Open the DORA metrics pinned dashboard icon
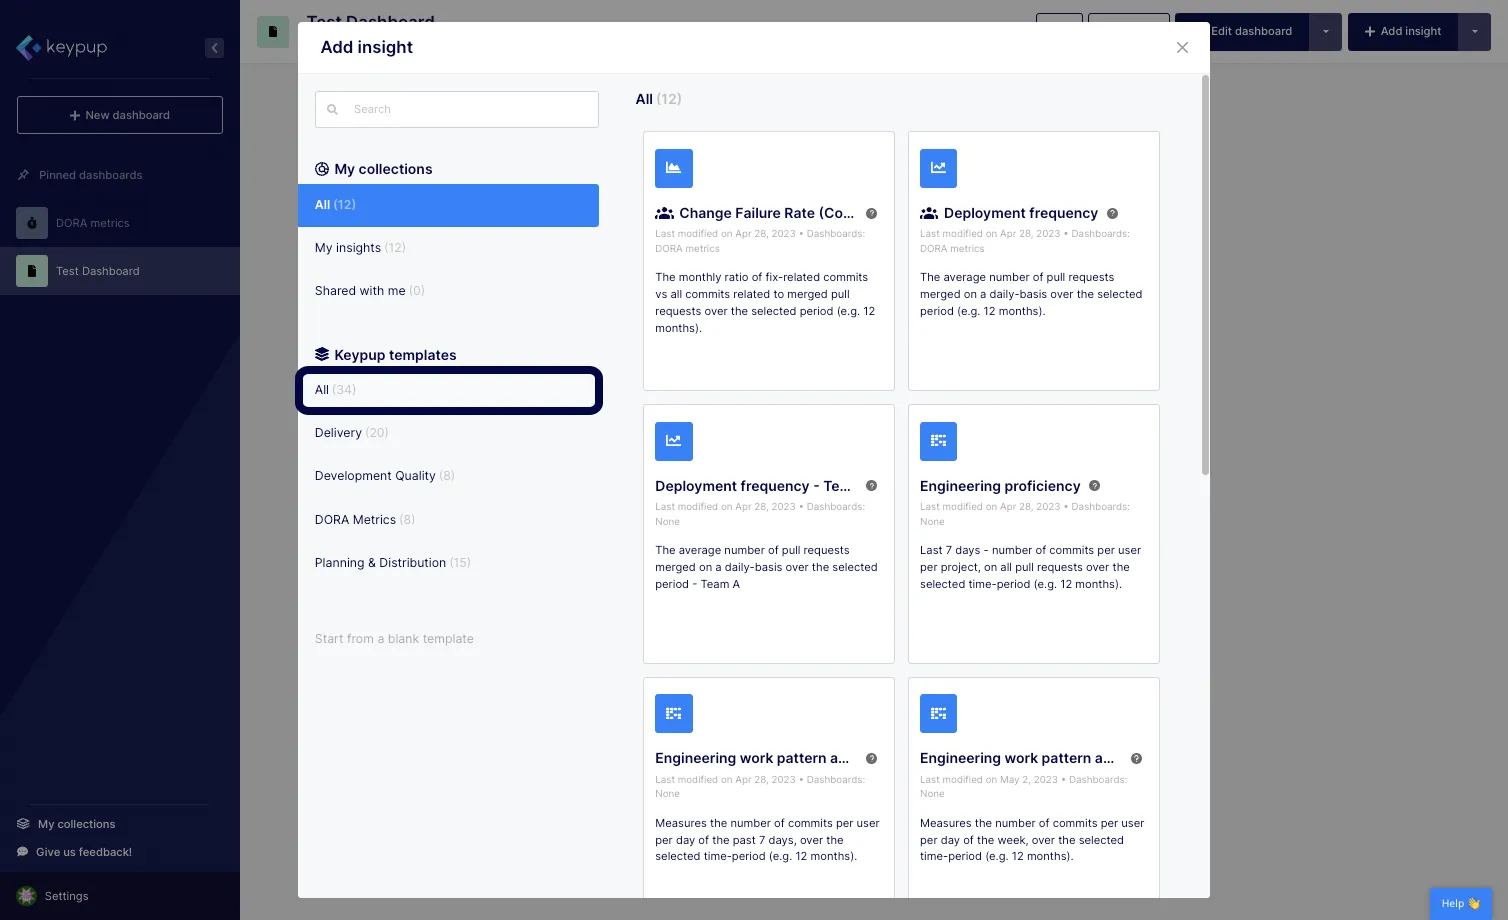Screen dimensions: 1508x920 tap(31, 223)
